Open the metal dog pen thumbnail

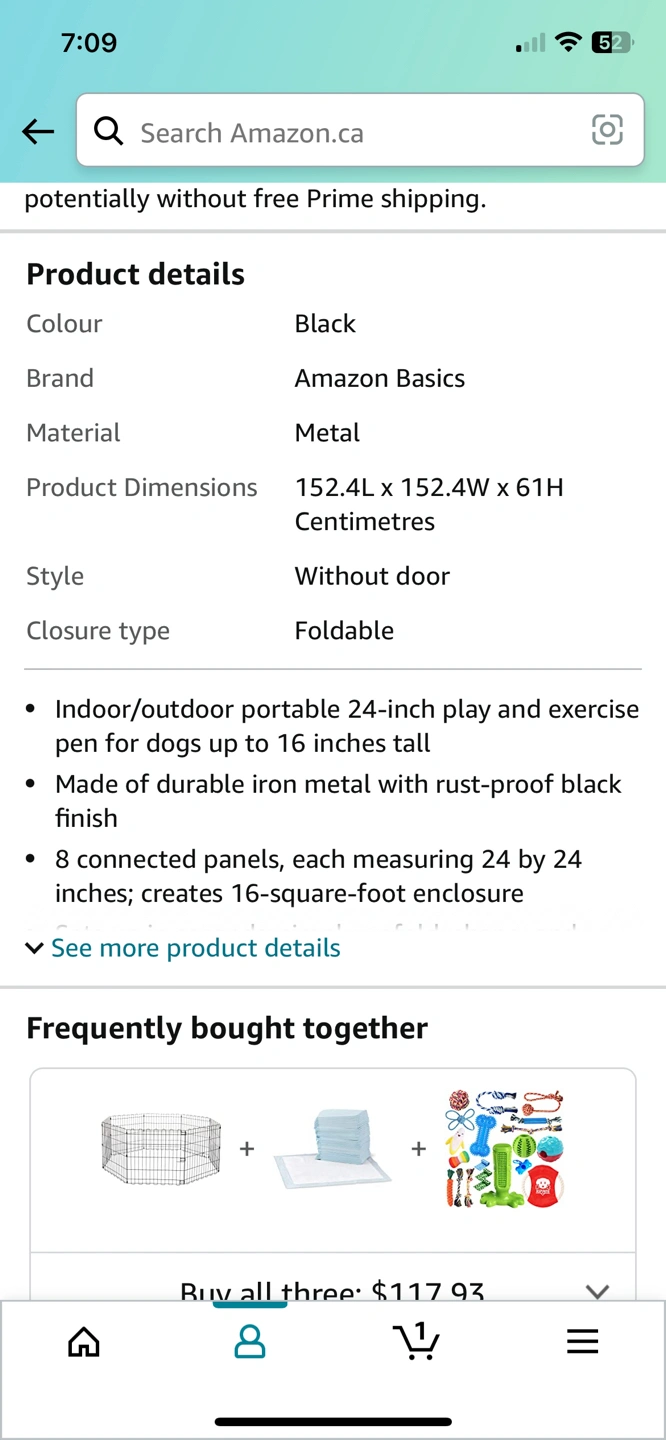(x=160, y=1148)
